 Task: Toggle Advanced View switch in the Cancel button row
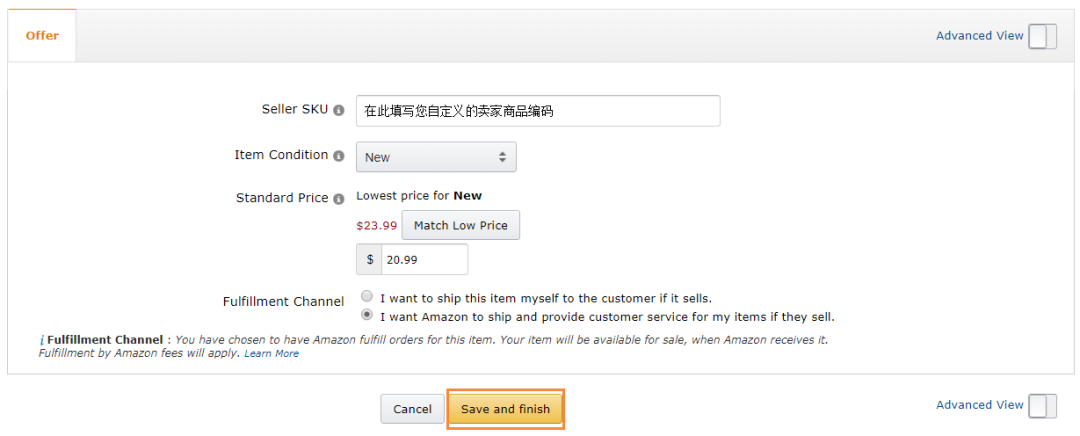point(1042,406)
